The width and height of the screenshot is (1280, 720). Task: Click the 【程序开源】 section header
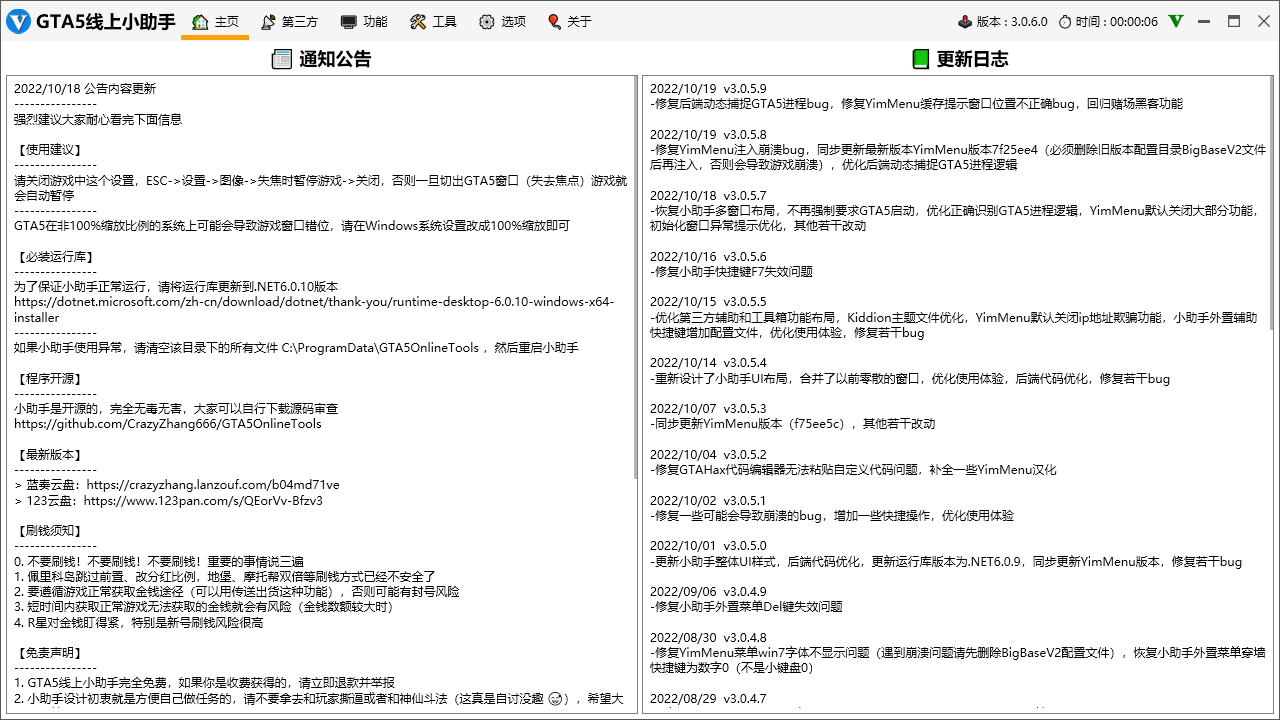point(48,379)
